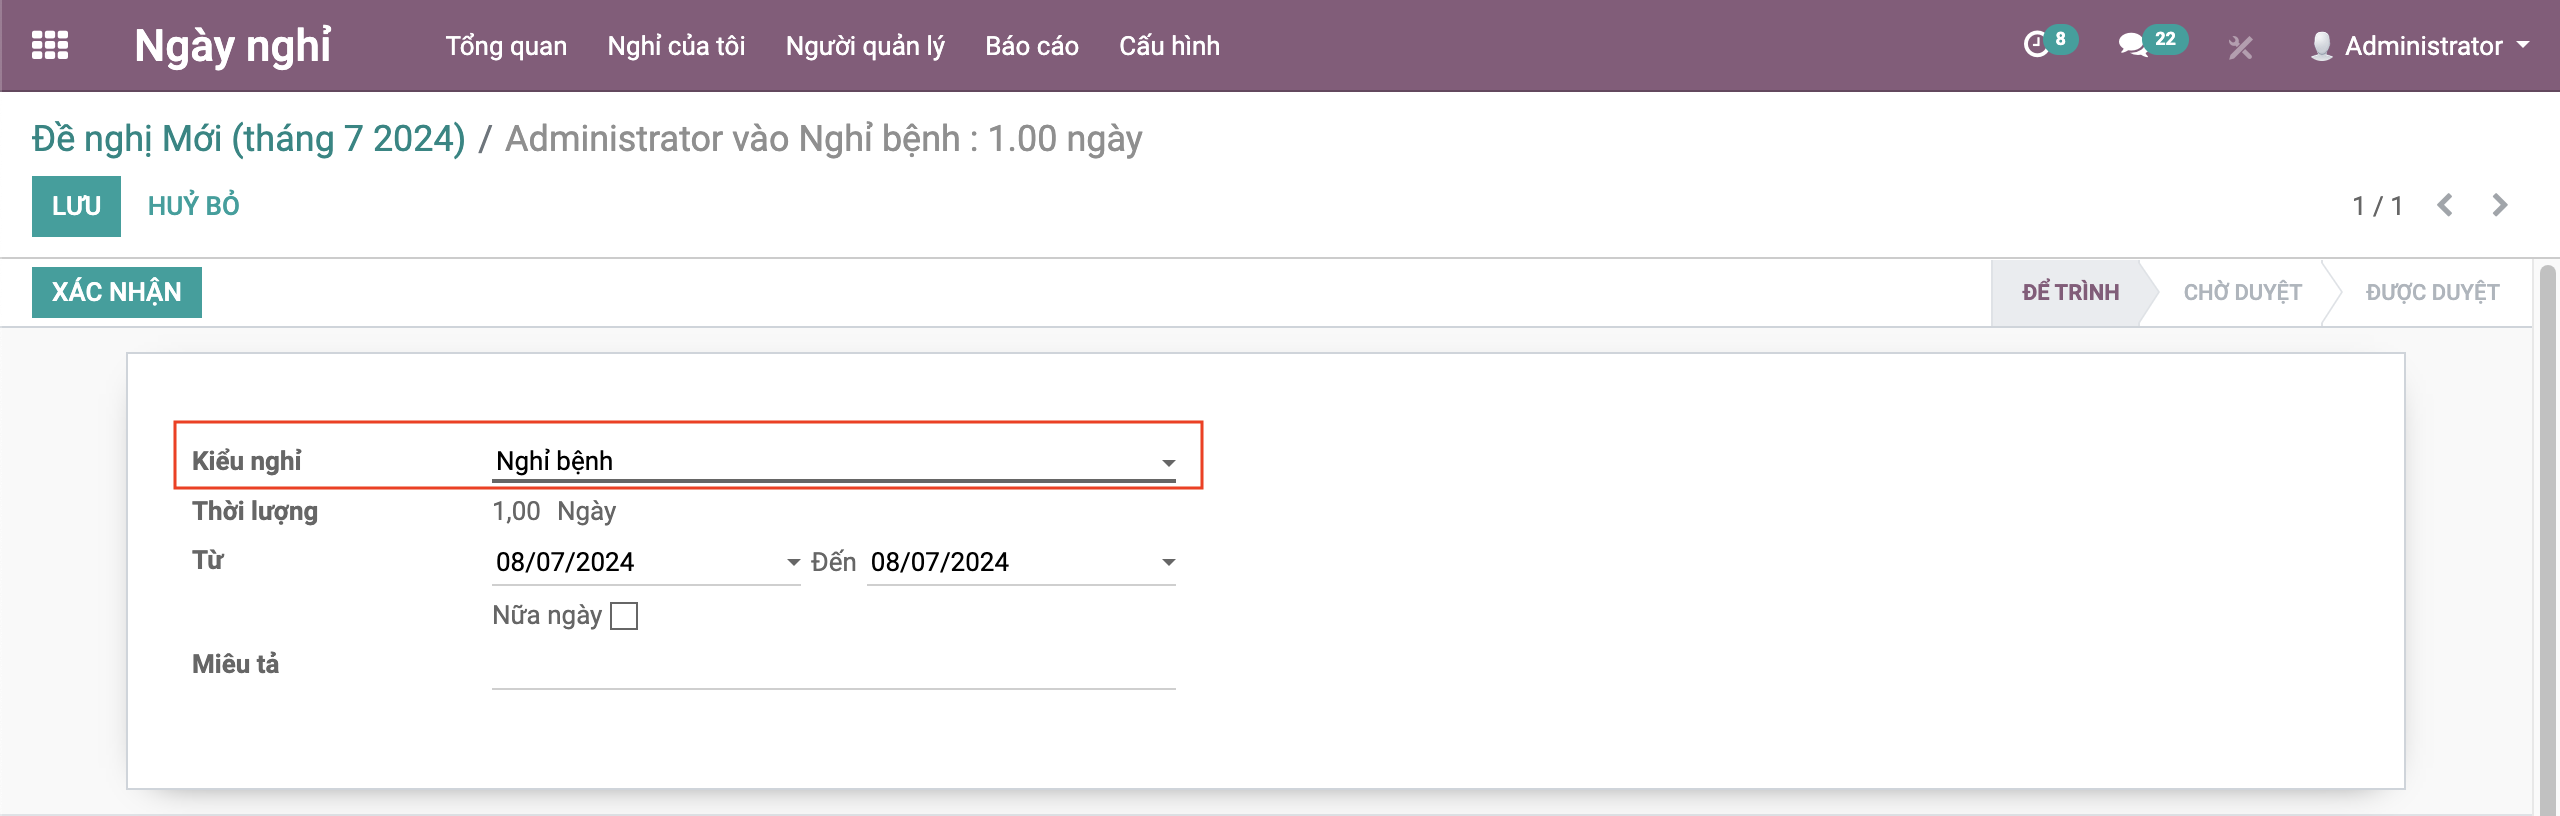Click the Đề nghị Mới breadcrumb link
The image size is (2560, 816).
point(248,139)
